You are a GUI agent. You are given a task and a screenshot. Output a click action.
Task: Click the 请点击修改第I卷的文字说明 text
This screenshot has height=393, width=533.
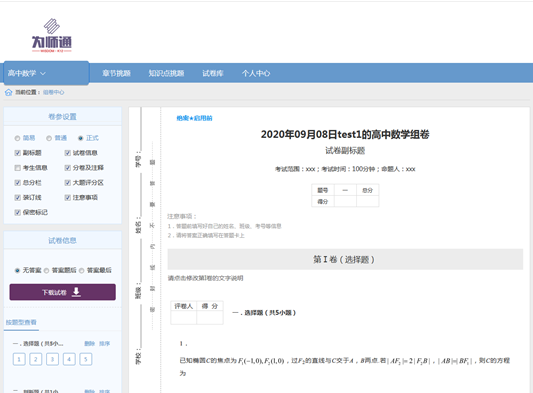[206, 278]
